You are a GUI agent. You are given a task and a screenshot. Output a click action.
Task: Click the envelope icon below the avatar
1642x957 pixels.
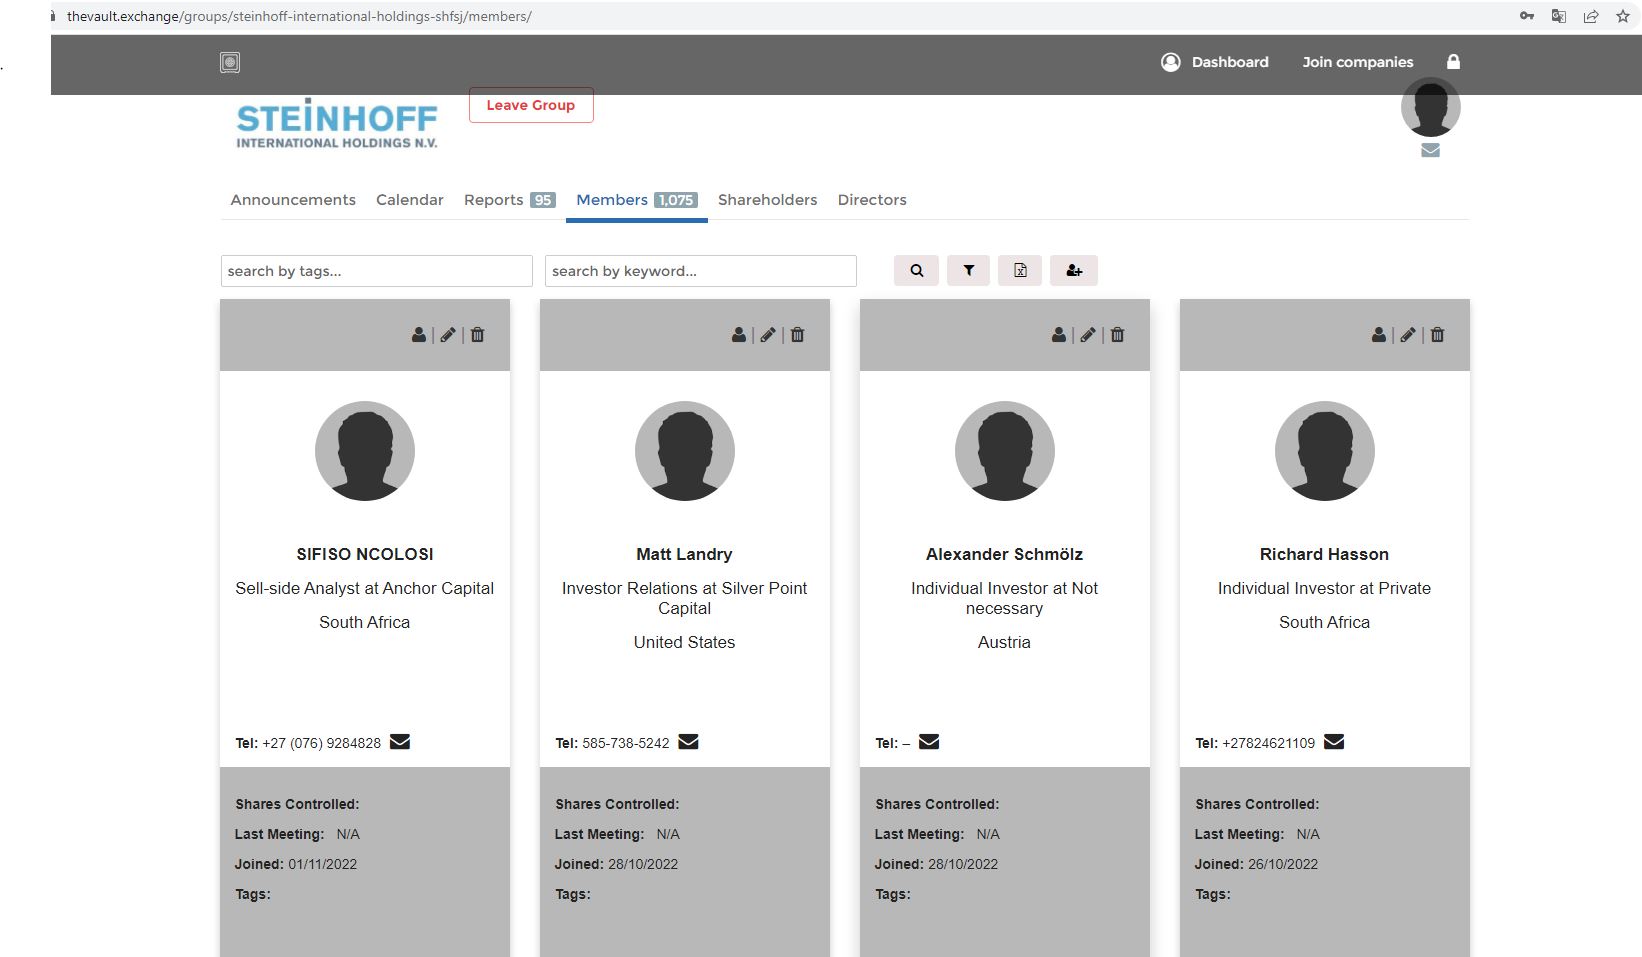point(1430,149)
